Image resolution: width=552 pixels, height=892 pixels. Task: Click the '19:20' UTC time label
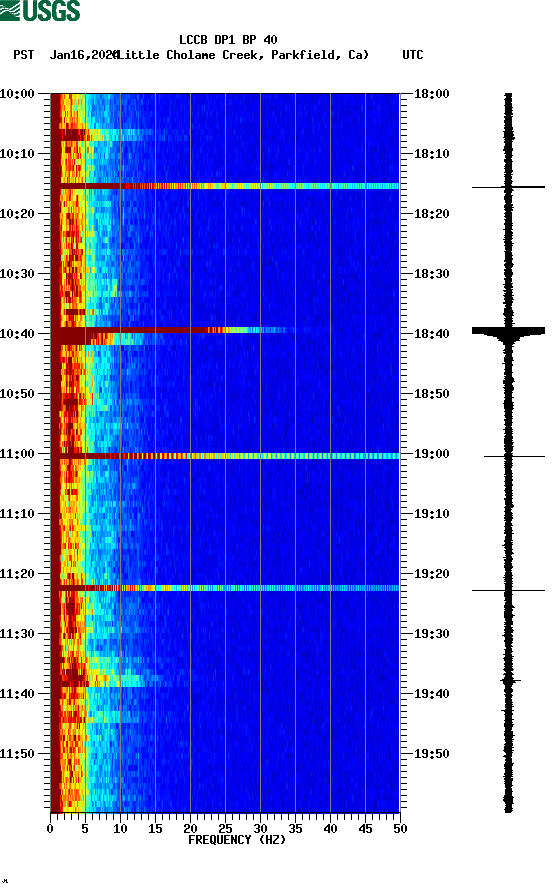pyautogui.click(x=431, y=573)
